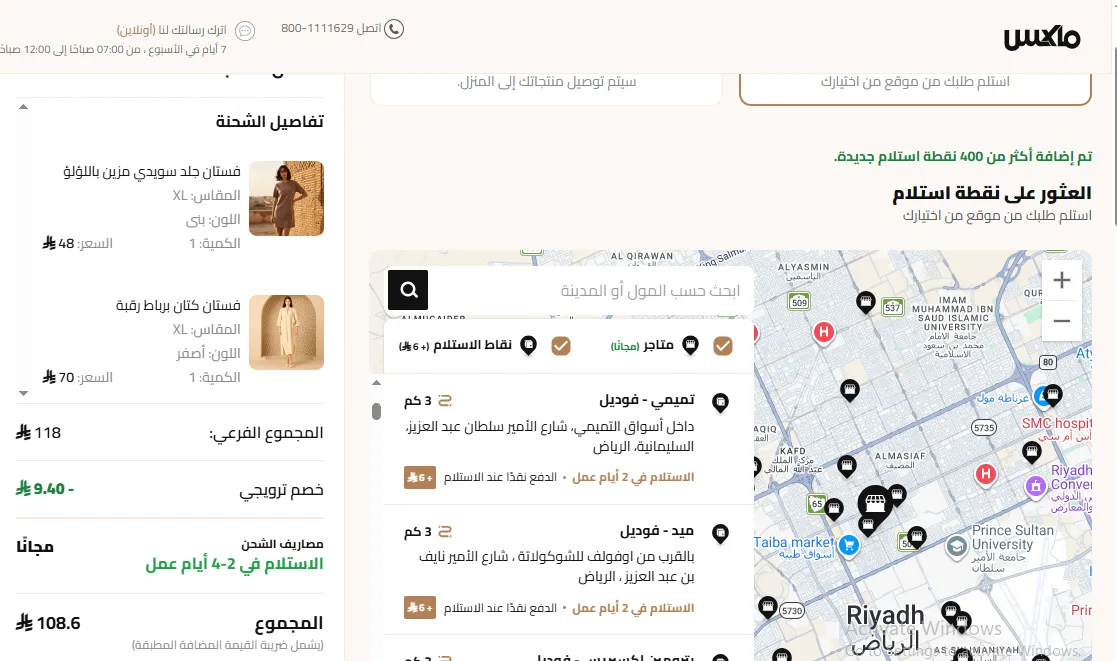Click pickup pin icon beside ميد - فوديل
Screen dimensions: 1117x661
tap(721, 534)
